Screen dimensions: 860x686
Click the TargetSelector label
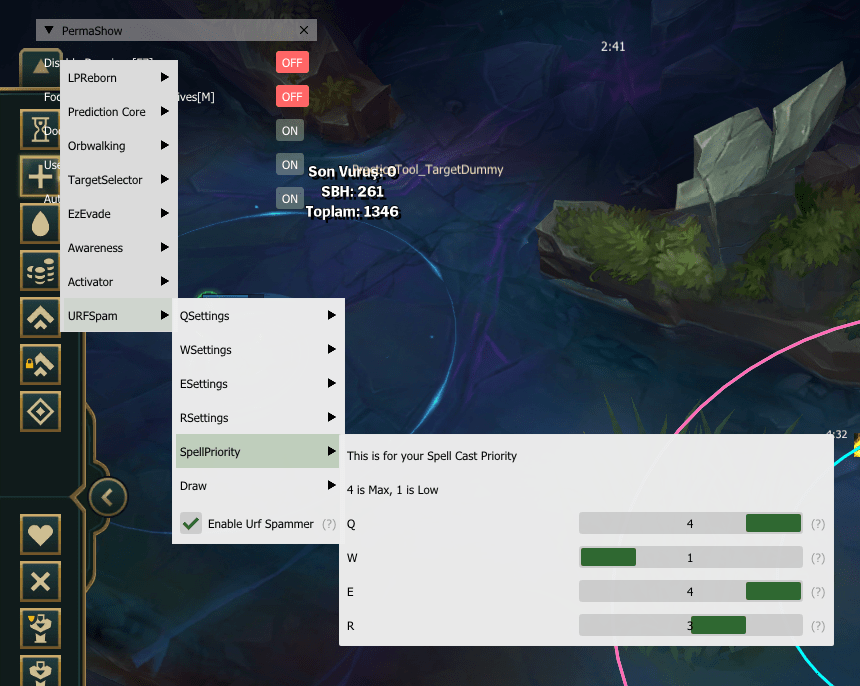[x=105, y=180]
